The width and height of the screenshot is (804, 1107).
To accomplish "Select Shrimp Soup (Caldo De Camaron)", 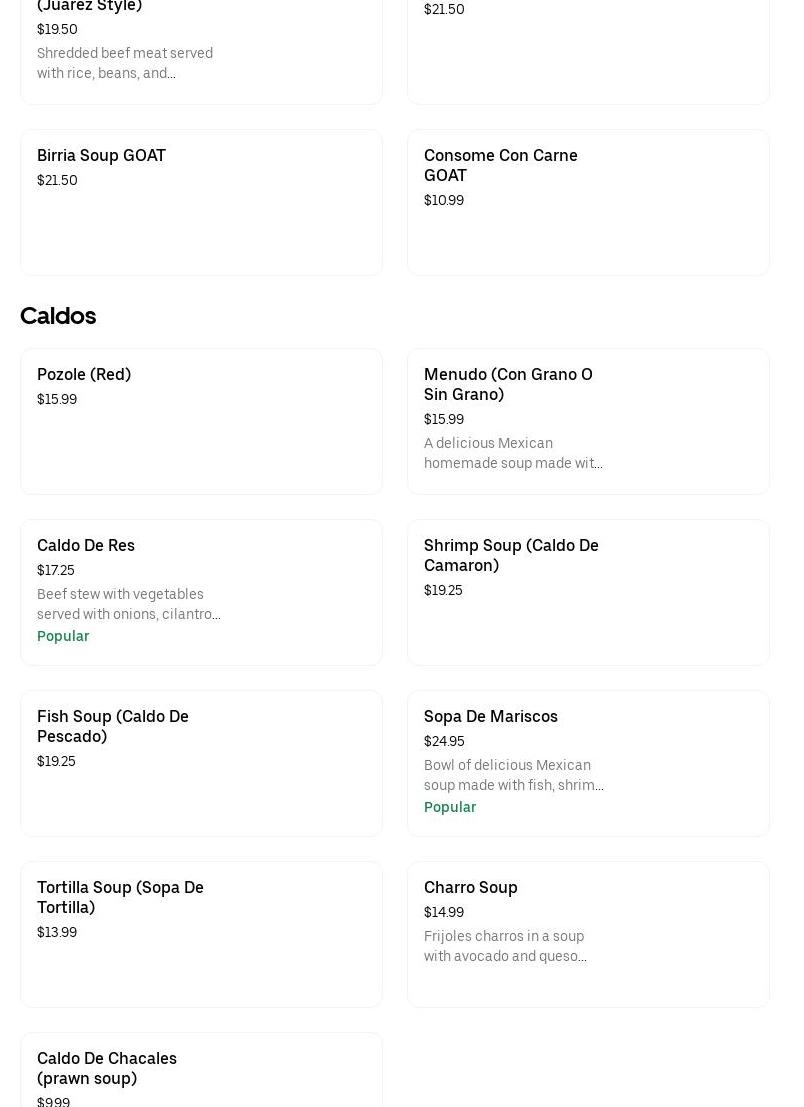I will tap(511, 556).
